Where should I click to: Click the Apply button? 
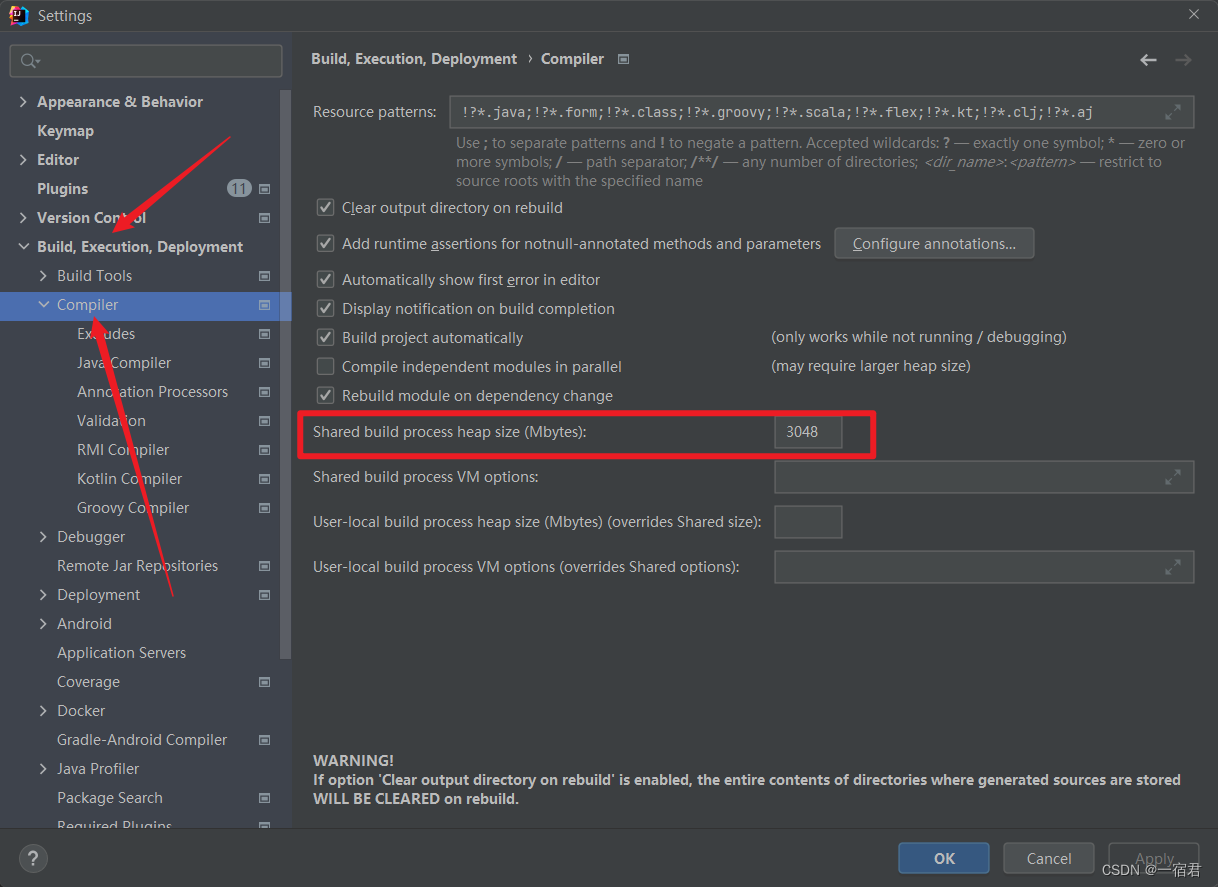[x=1154, y=858]
